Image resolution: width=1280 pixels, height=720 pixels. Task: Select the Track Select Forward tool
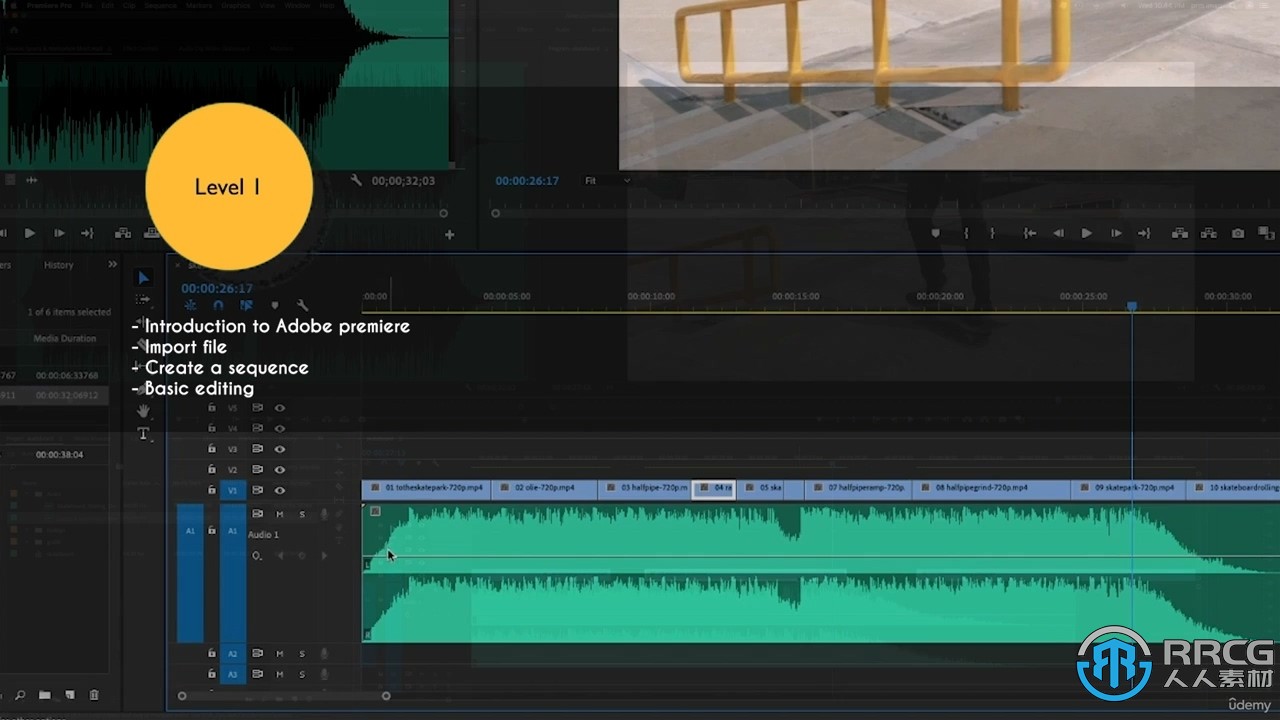[143, 300]
